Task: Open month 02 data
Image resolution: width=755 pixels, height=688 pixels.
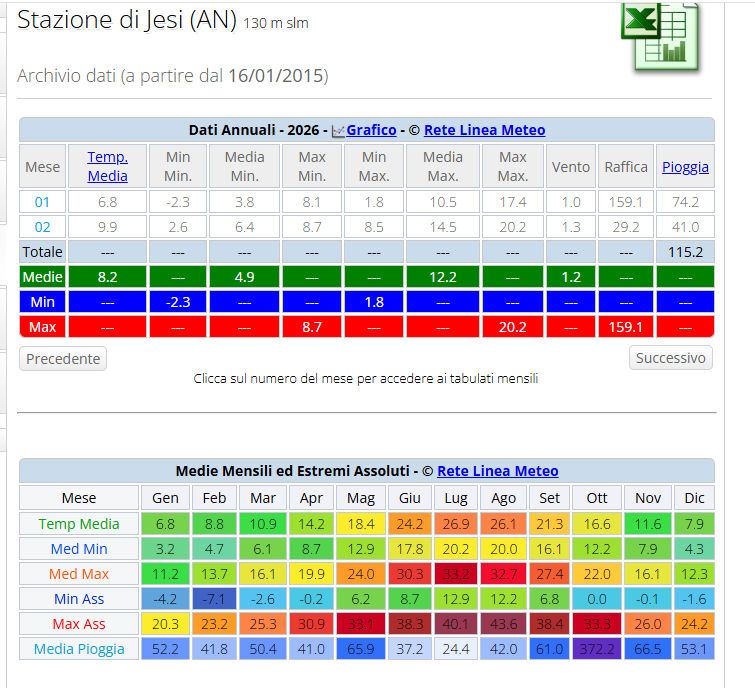Action: 42,227
